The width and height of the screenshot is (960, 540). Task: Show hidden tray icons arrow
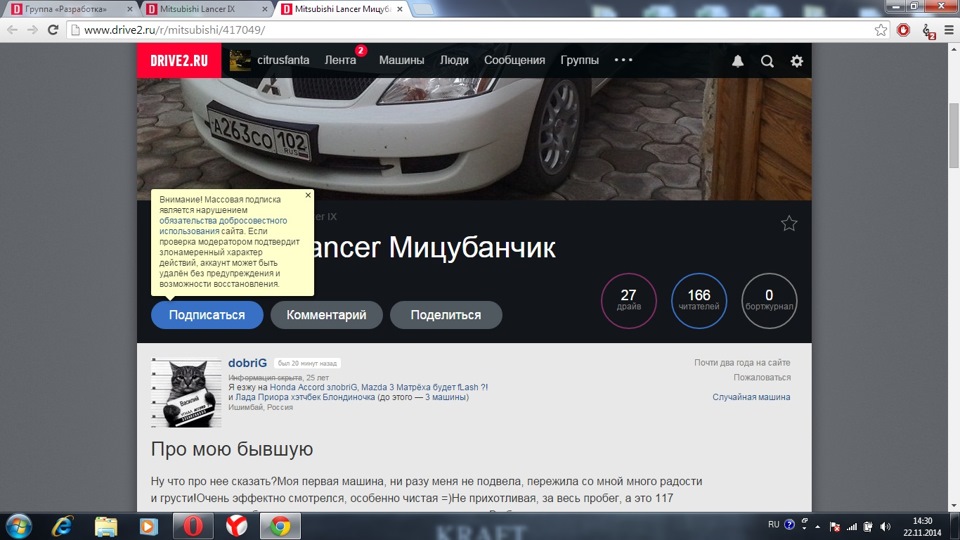click(x=818, y=527)
